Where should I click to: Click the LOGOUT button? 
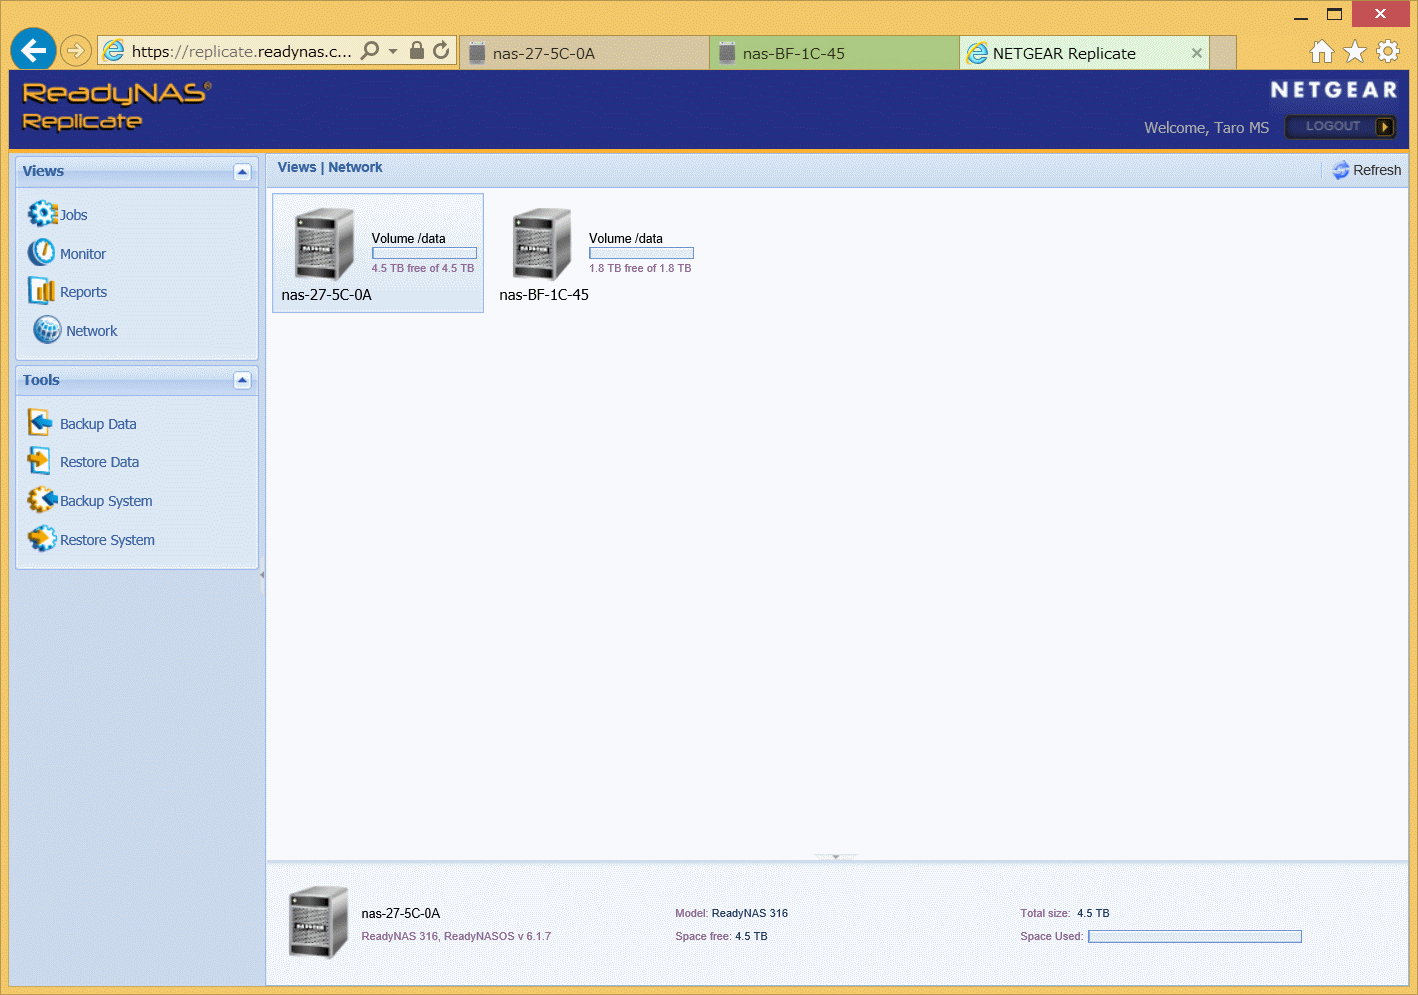point(1340,127)
